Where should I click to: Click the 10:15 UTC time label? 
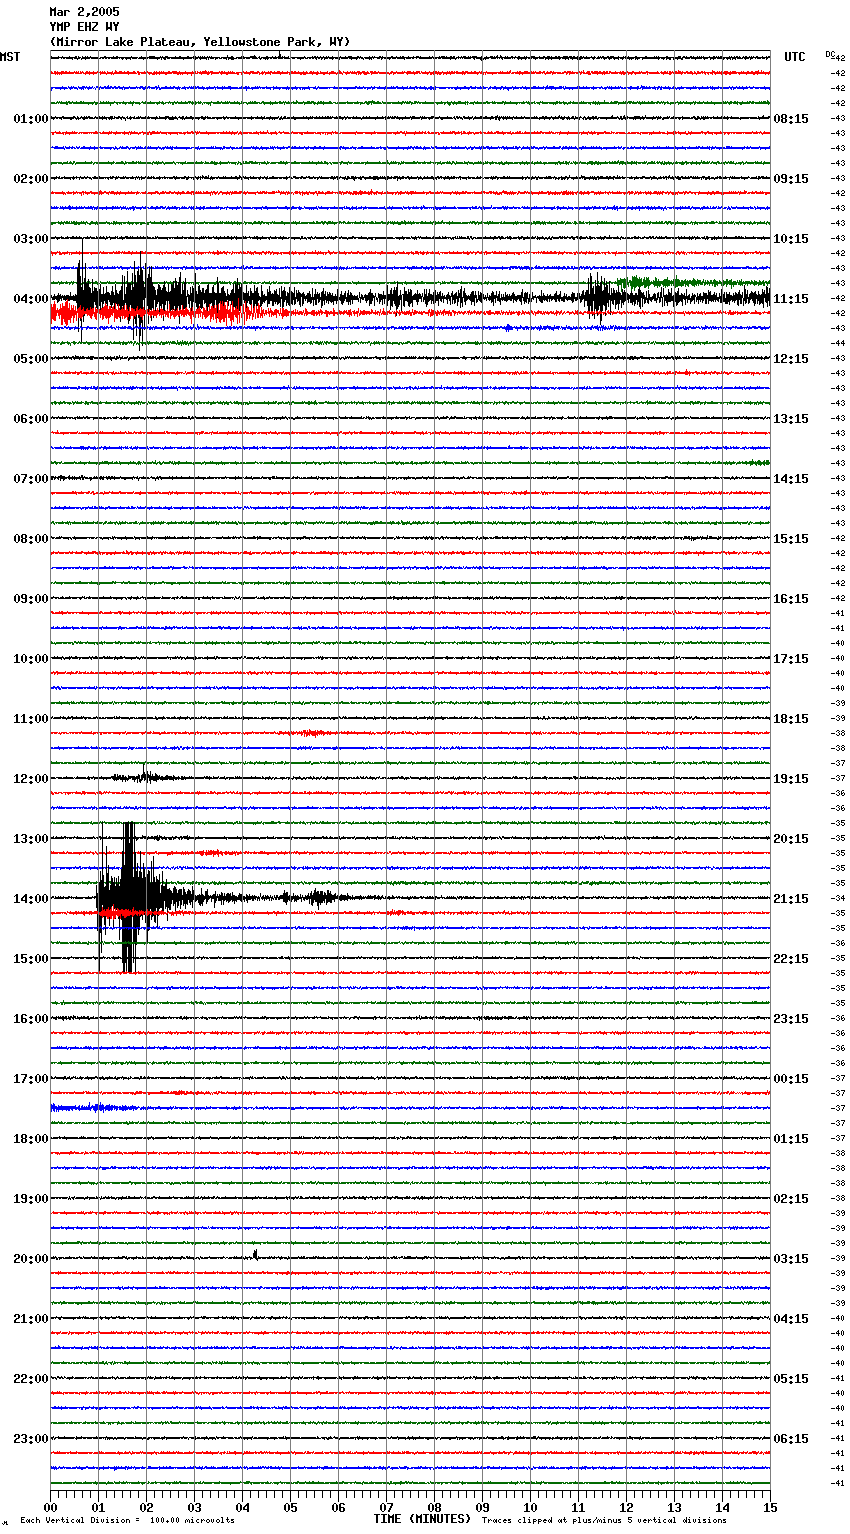(791, 239)
